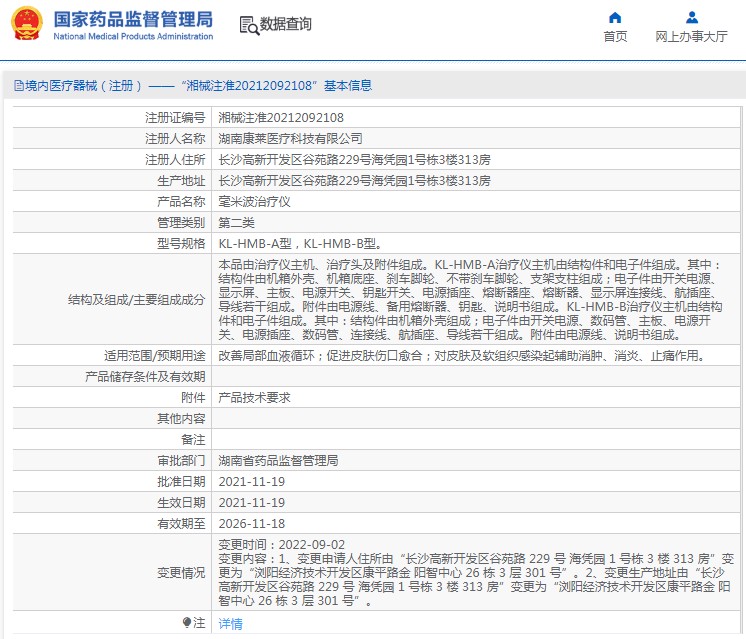Click the 注册证编号 row label
Screen dimensions: 746x639
coord(175,118)
